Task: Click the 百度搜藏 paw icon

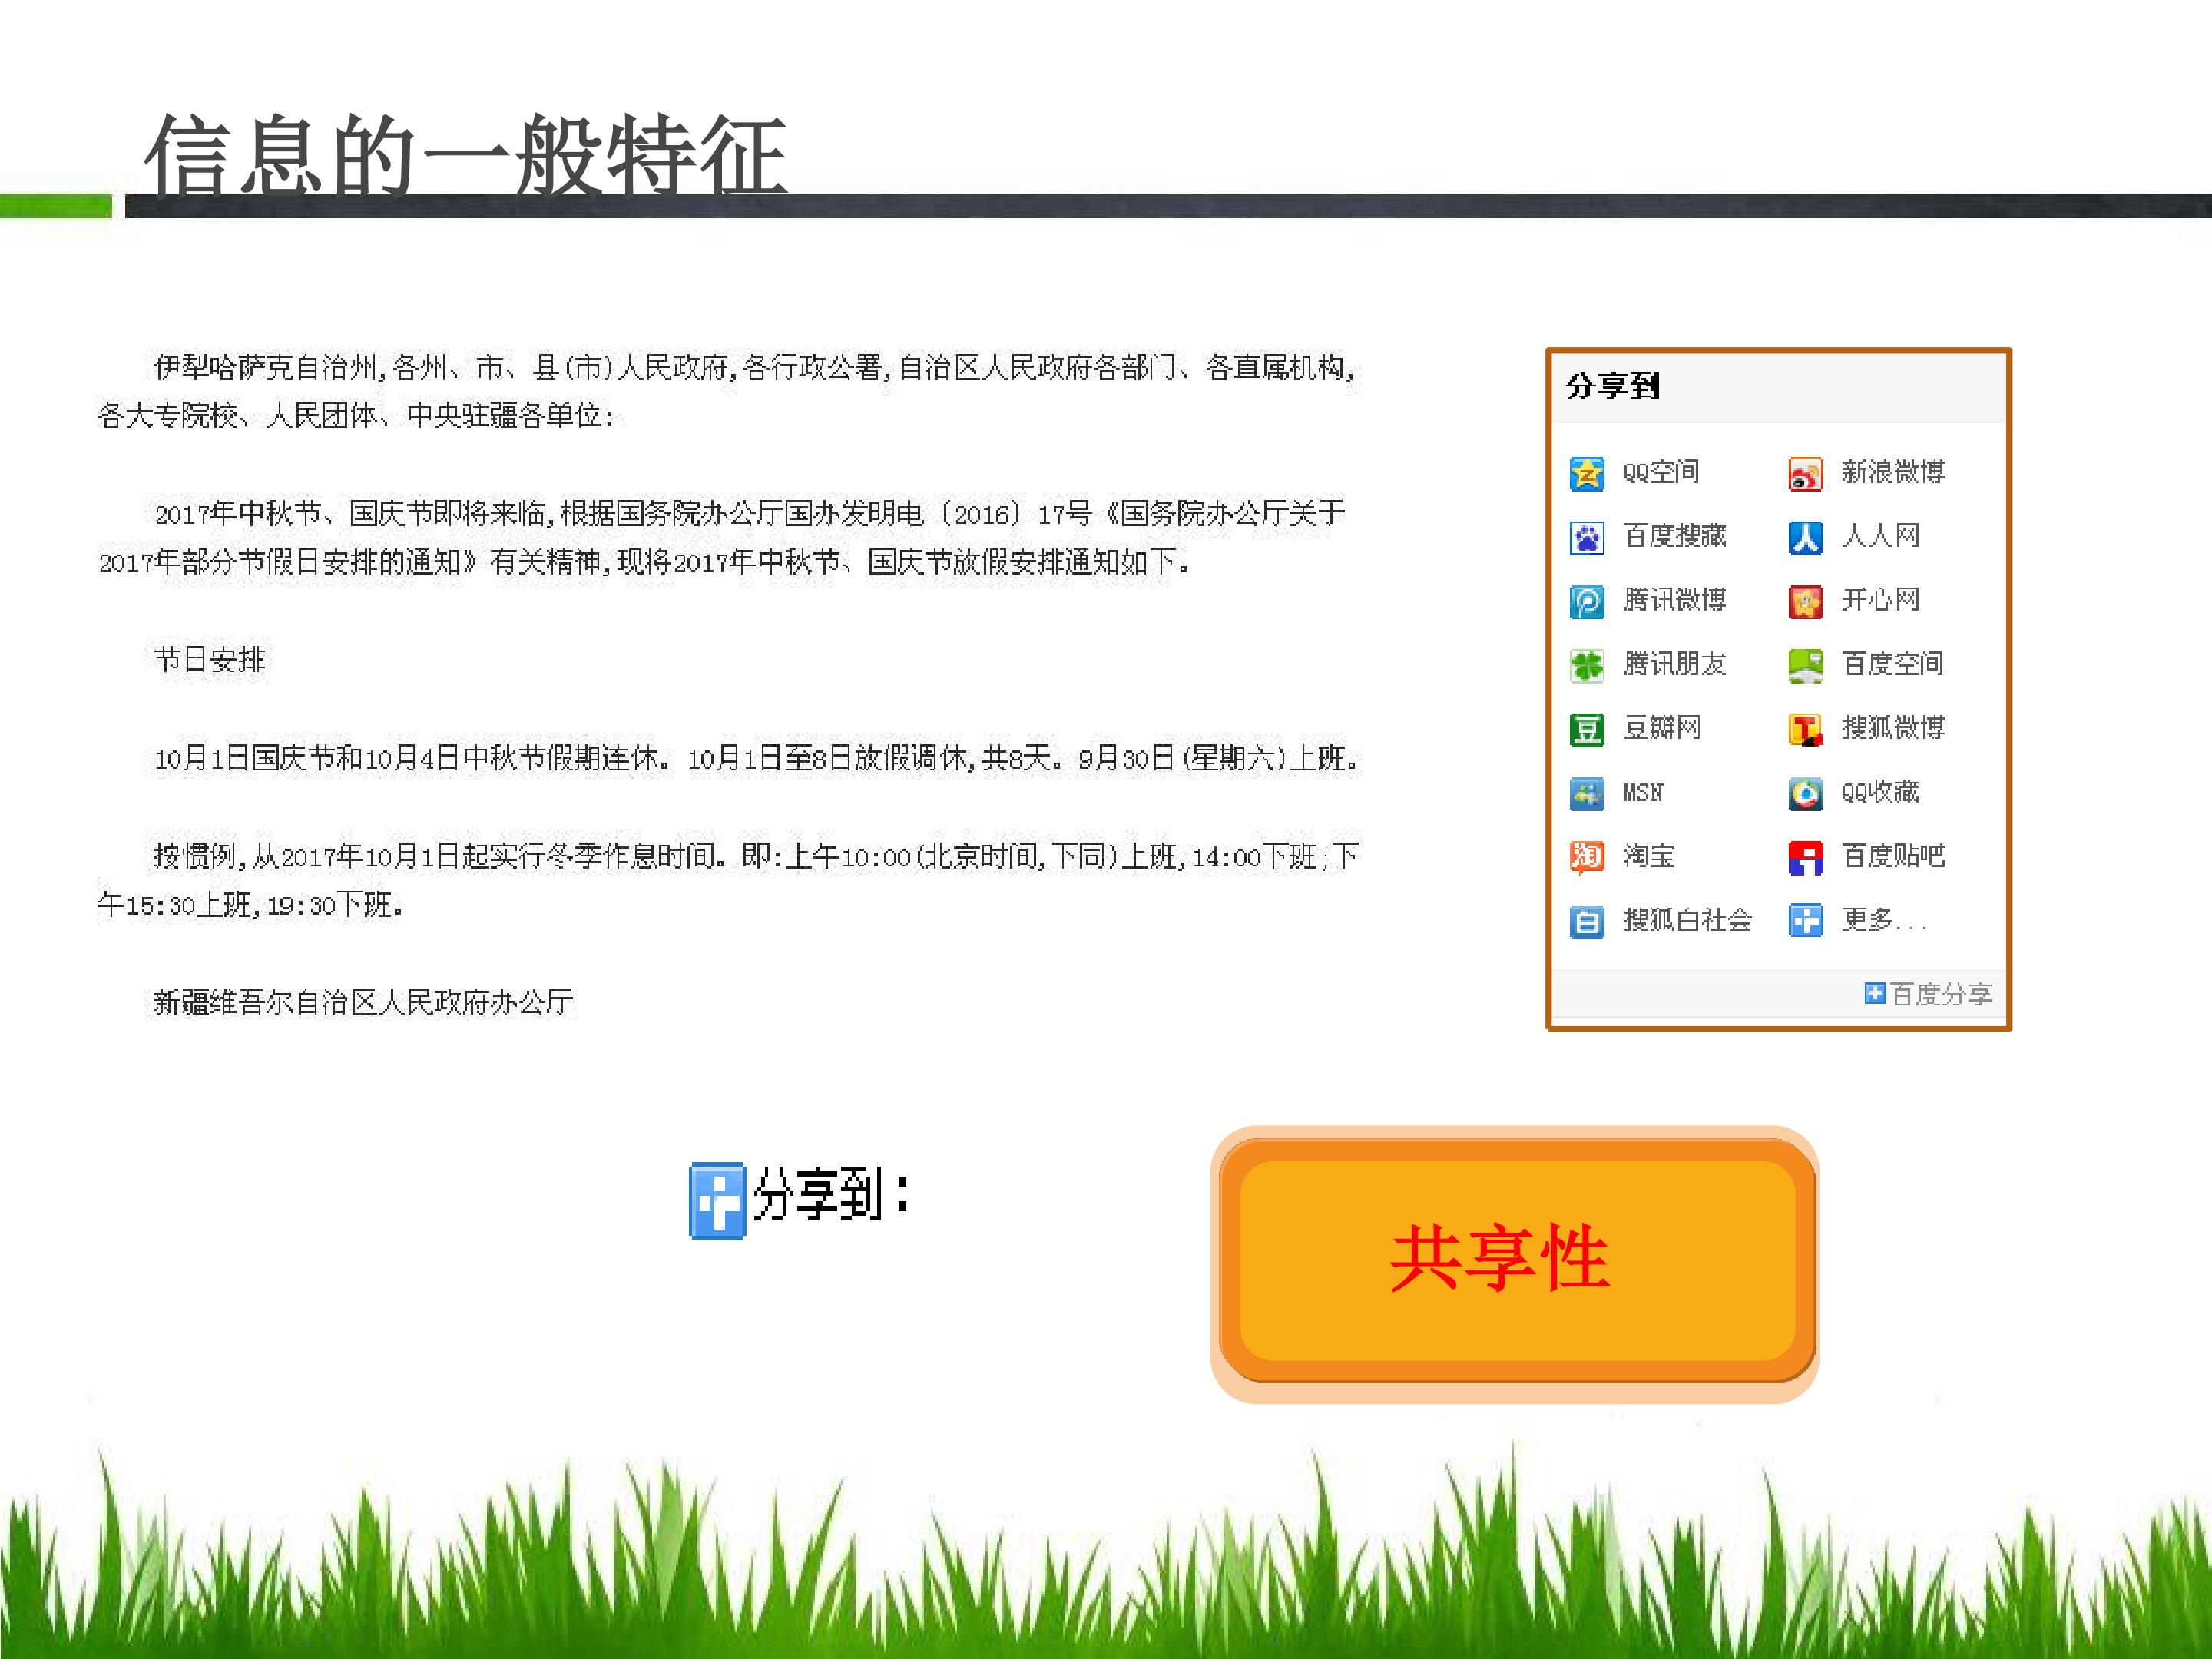Action: 1586,537
